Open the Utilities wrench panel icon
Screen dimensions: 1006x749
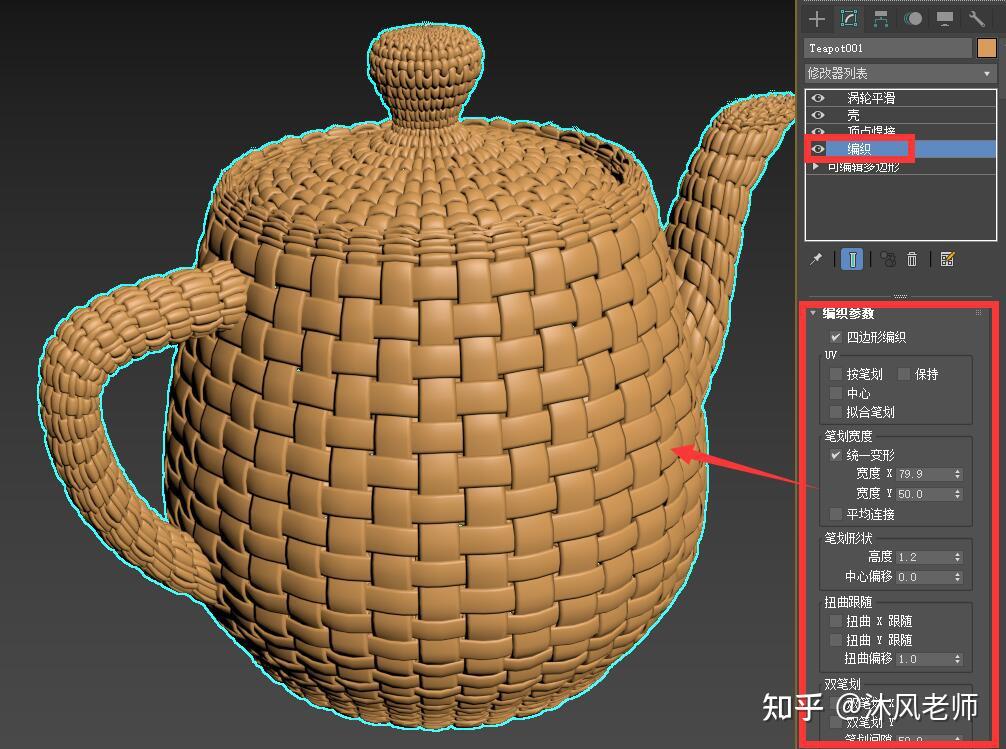point(976,19)
